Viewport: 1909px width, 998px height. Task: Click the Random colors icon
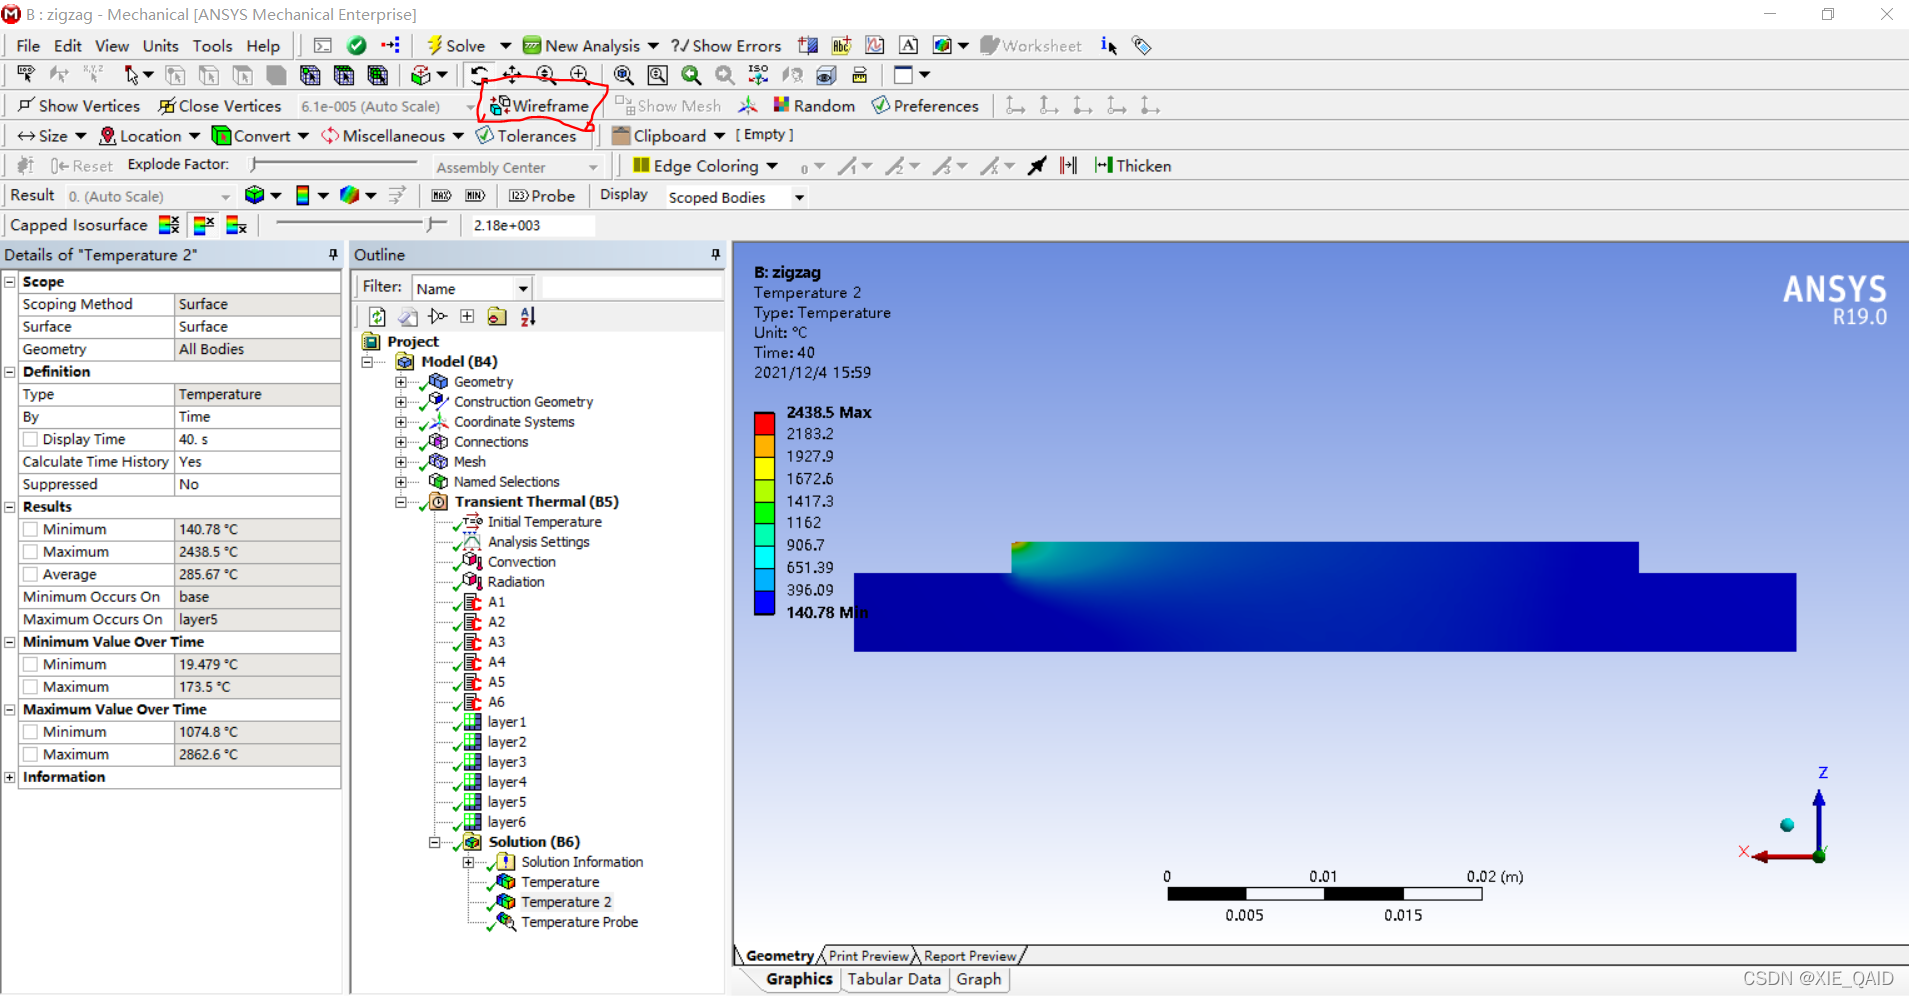click(782, 105)
